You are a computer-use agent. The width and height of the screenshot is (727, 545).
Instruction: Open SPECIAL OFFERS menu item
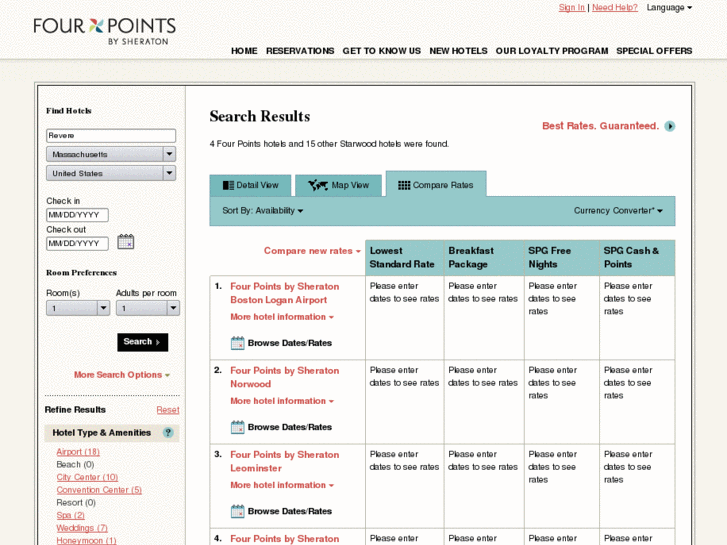pos(654,51)
